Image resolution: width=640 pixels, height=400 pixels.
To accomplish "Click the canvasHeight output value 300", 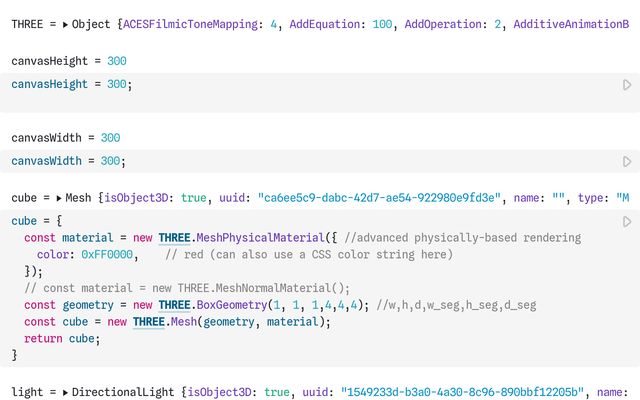I will coord(117,61).
